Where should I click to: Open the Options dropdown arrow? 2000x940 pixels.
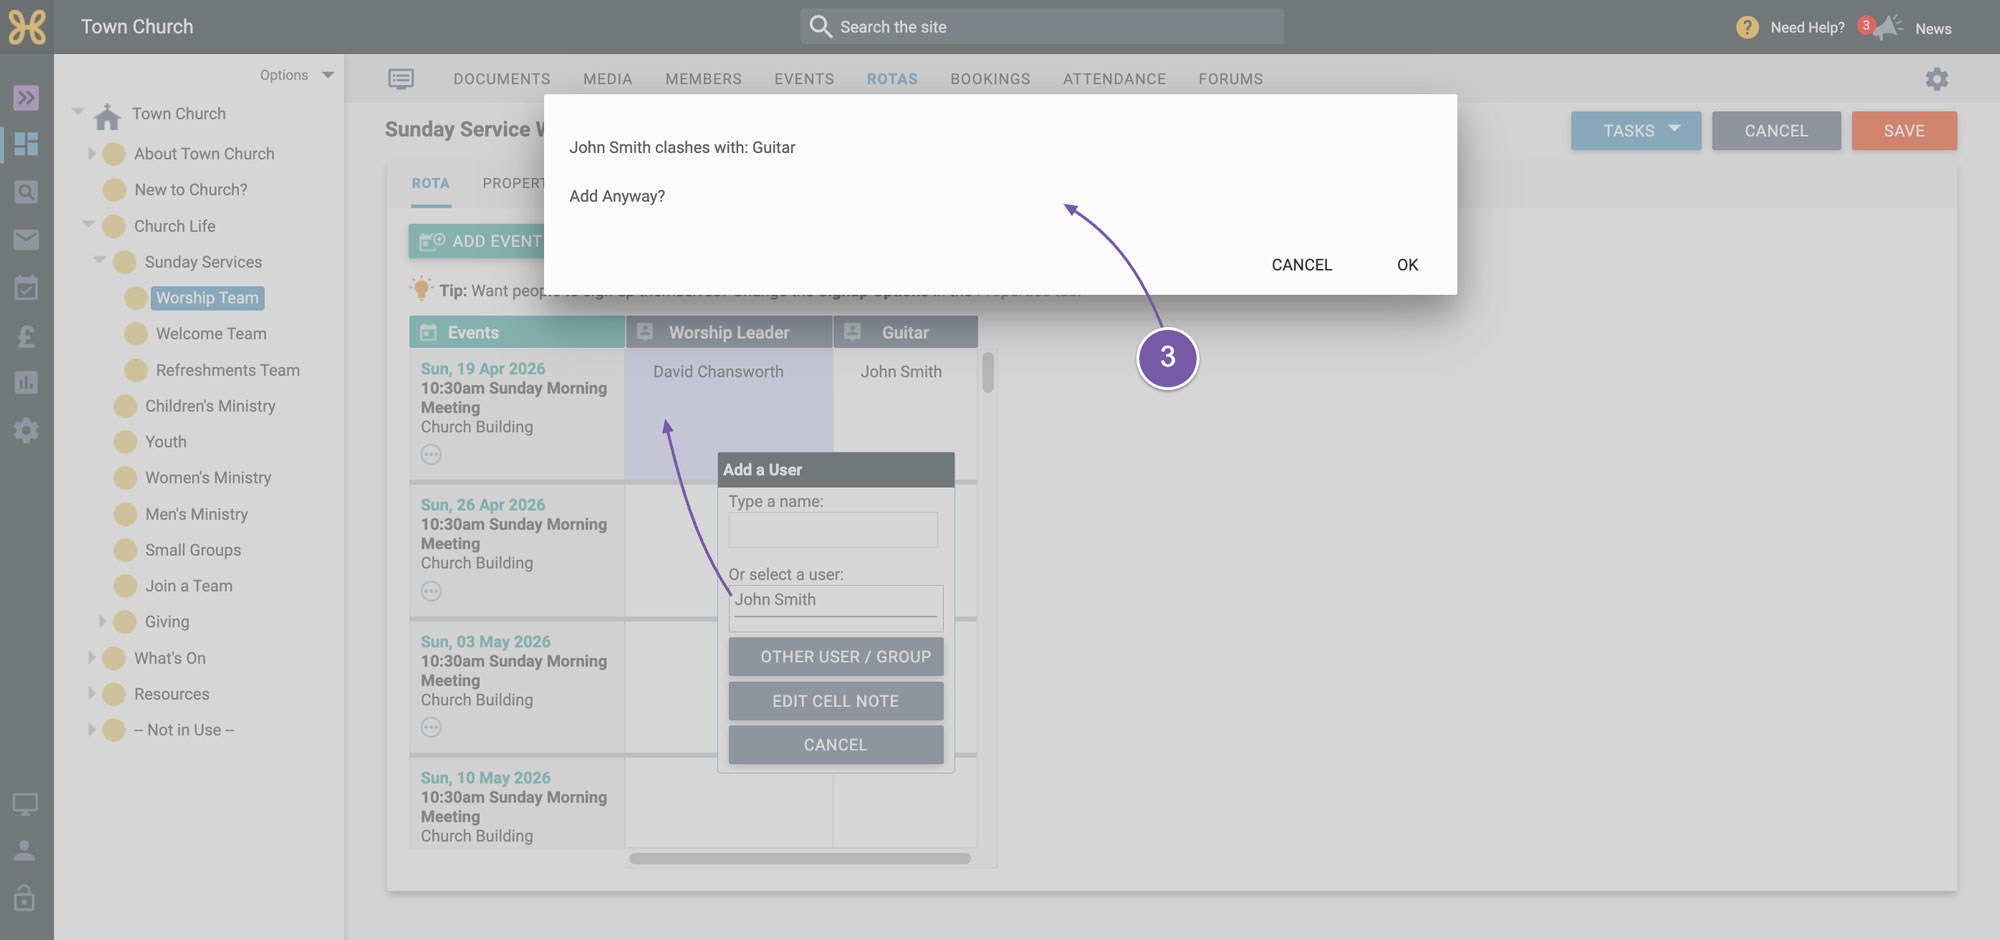pyautogui.click(x=328, y=75)
